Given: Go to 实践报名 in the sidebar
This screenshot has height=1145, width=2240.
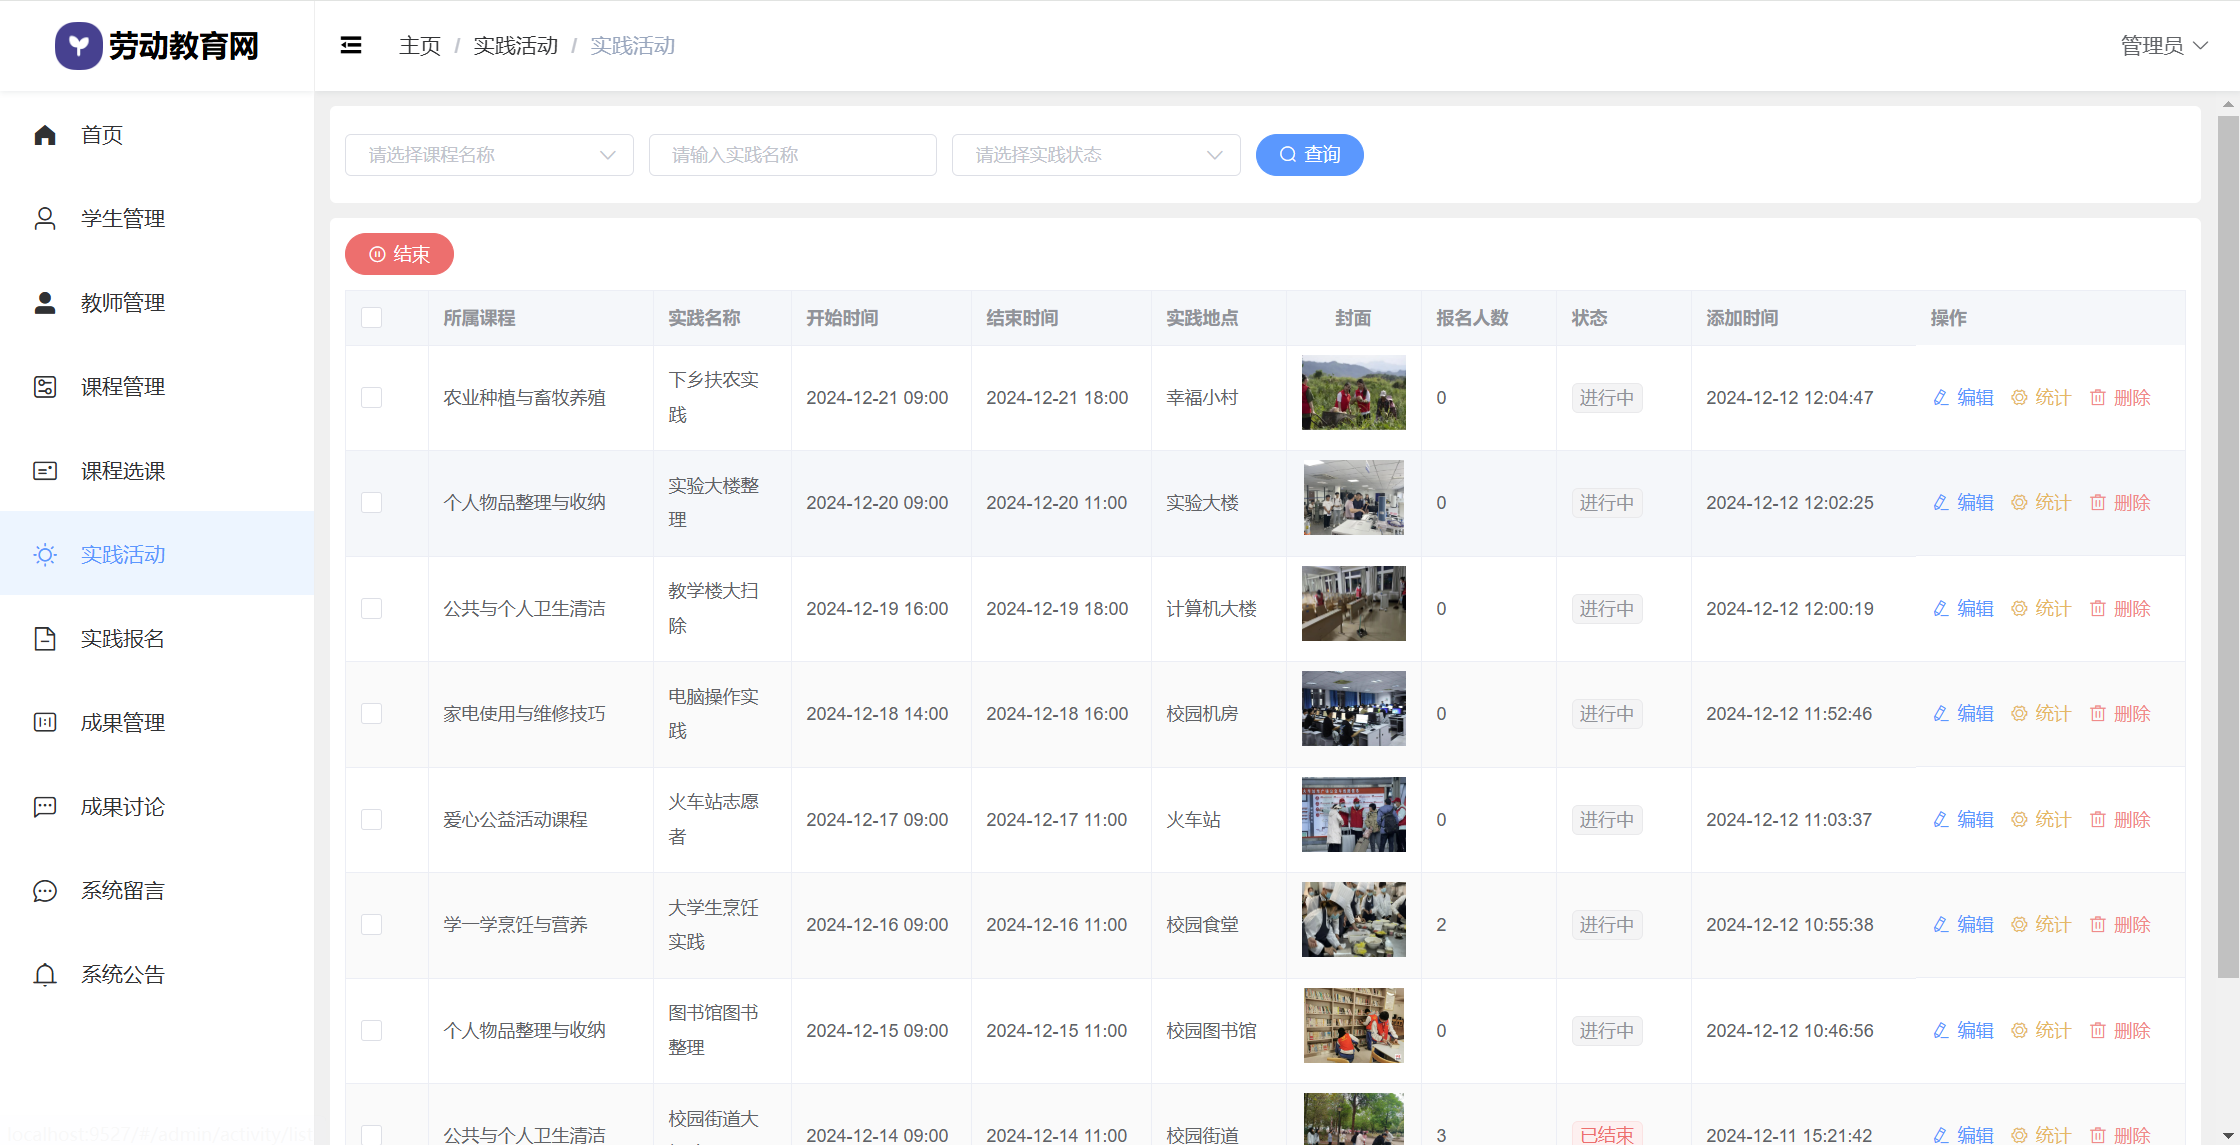Looking at the screenshot, I should [x=122, y=639].
